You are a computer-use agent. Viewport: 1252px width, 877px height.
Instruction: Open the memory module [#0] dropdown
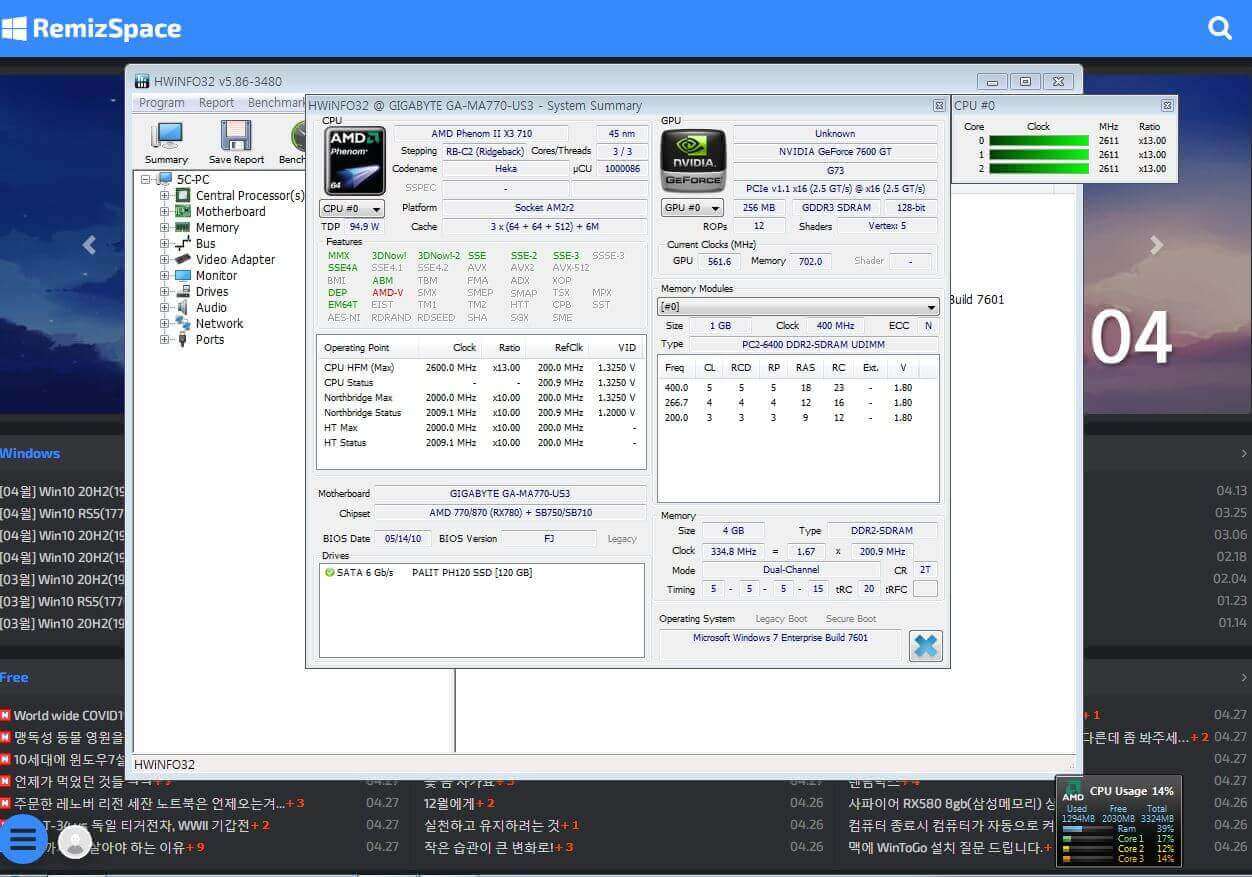coord(798,307)
